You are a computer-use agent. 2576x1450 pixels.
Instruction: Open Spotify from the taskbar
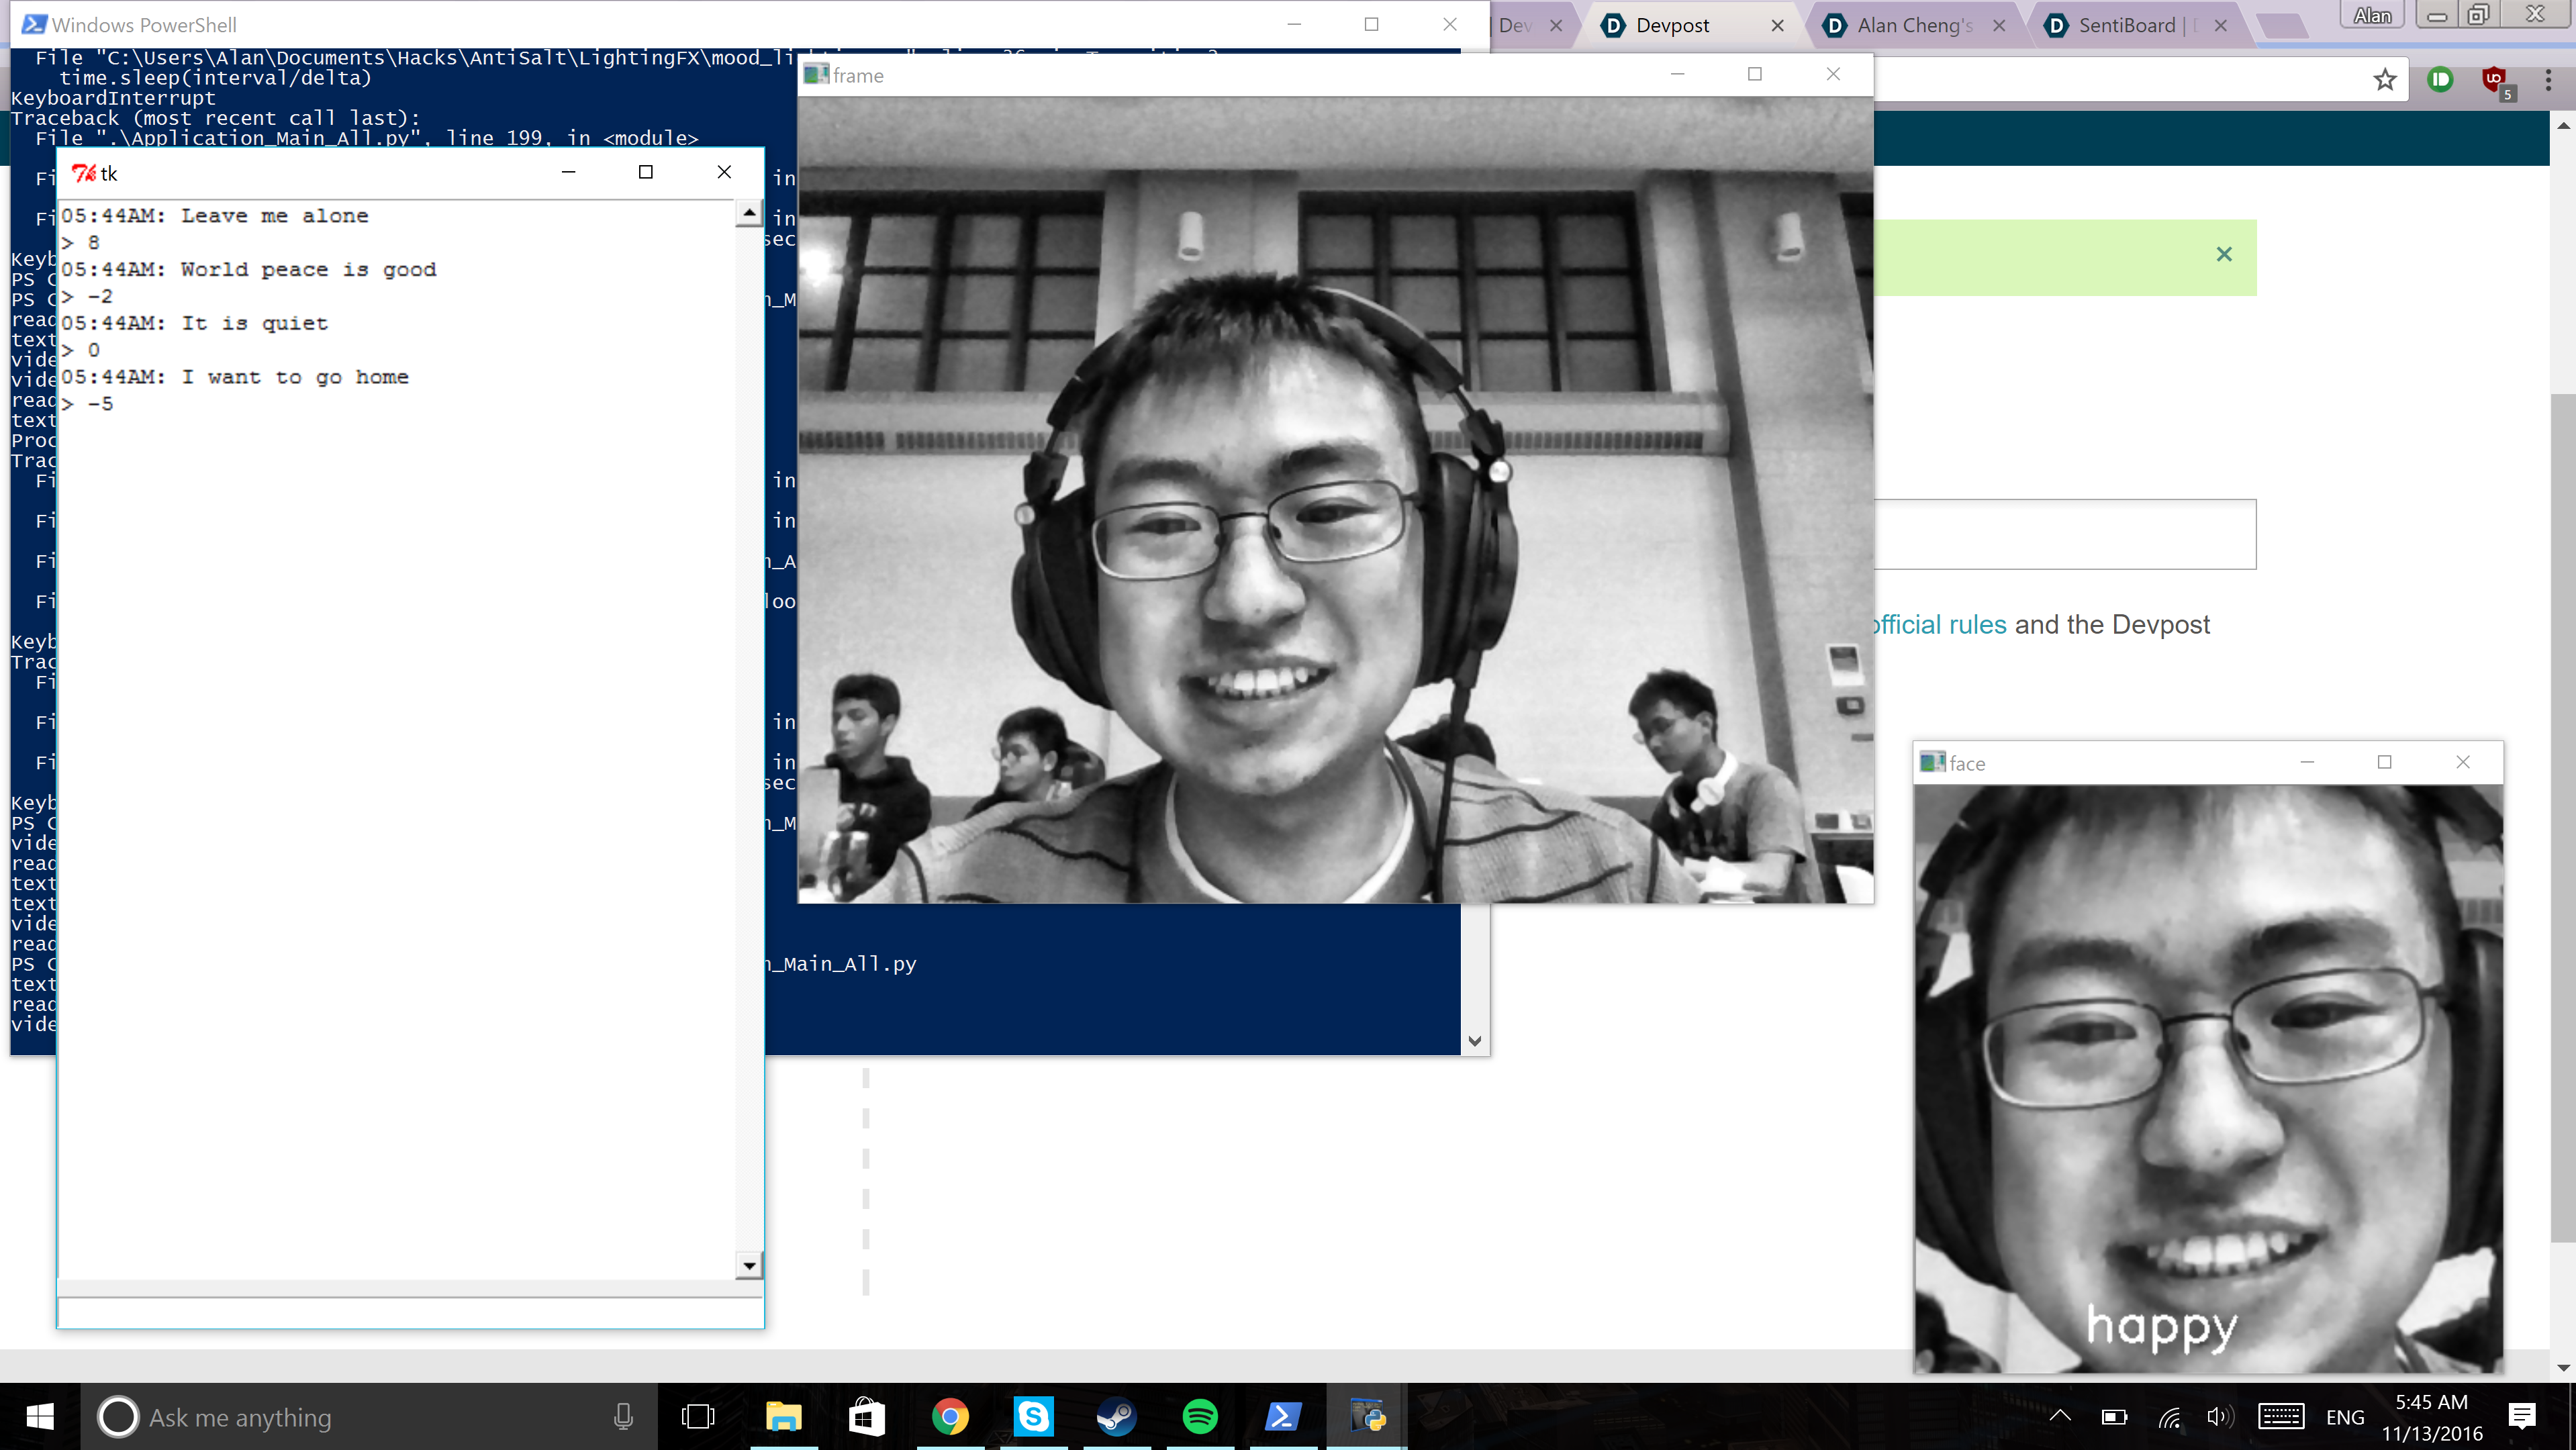point(1200,1417)
